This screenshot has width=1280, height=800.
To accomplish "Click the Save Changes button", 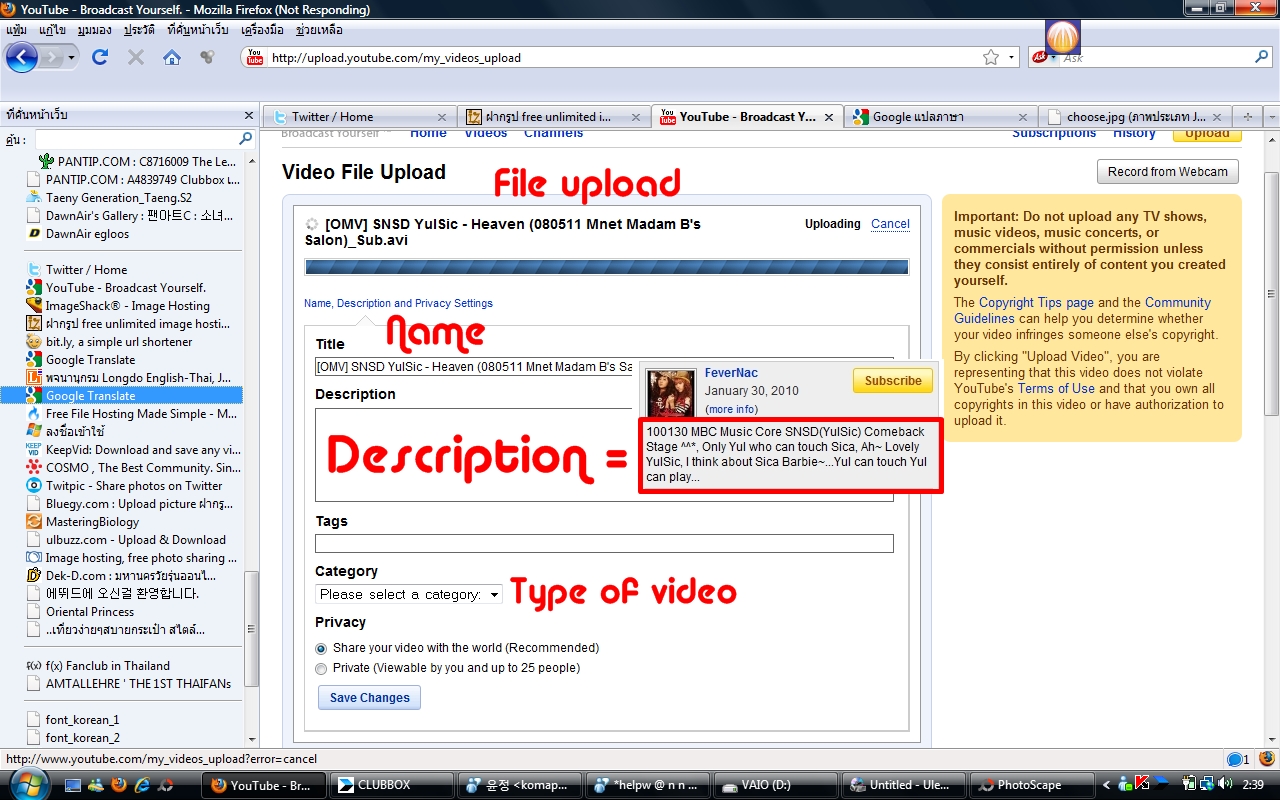I will tap(369, 698).
